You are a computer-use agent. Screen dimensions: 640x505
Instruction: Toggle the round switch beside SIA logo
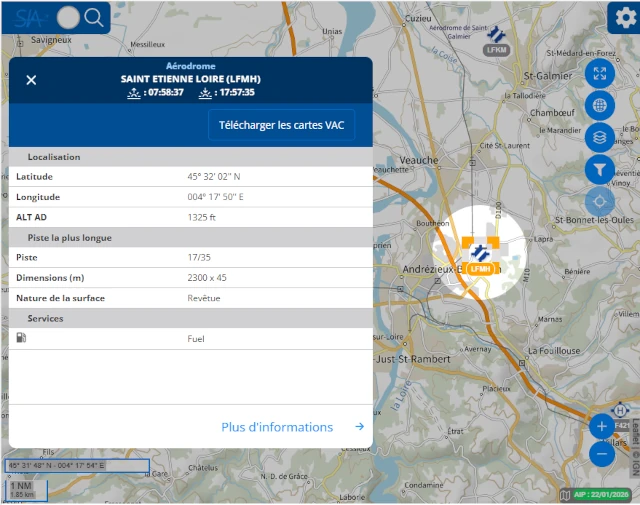68,17
